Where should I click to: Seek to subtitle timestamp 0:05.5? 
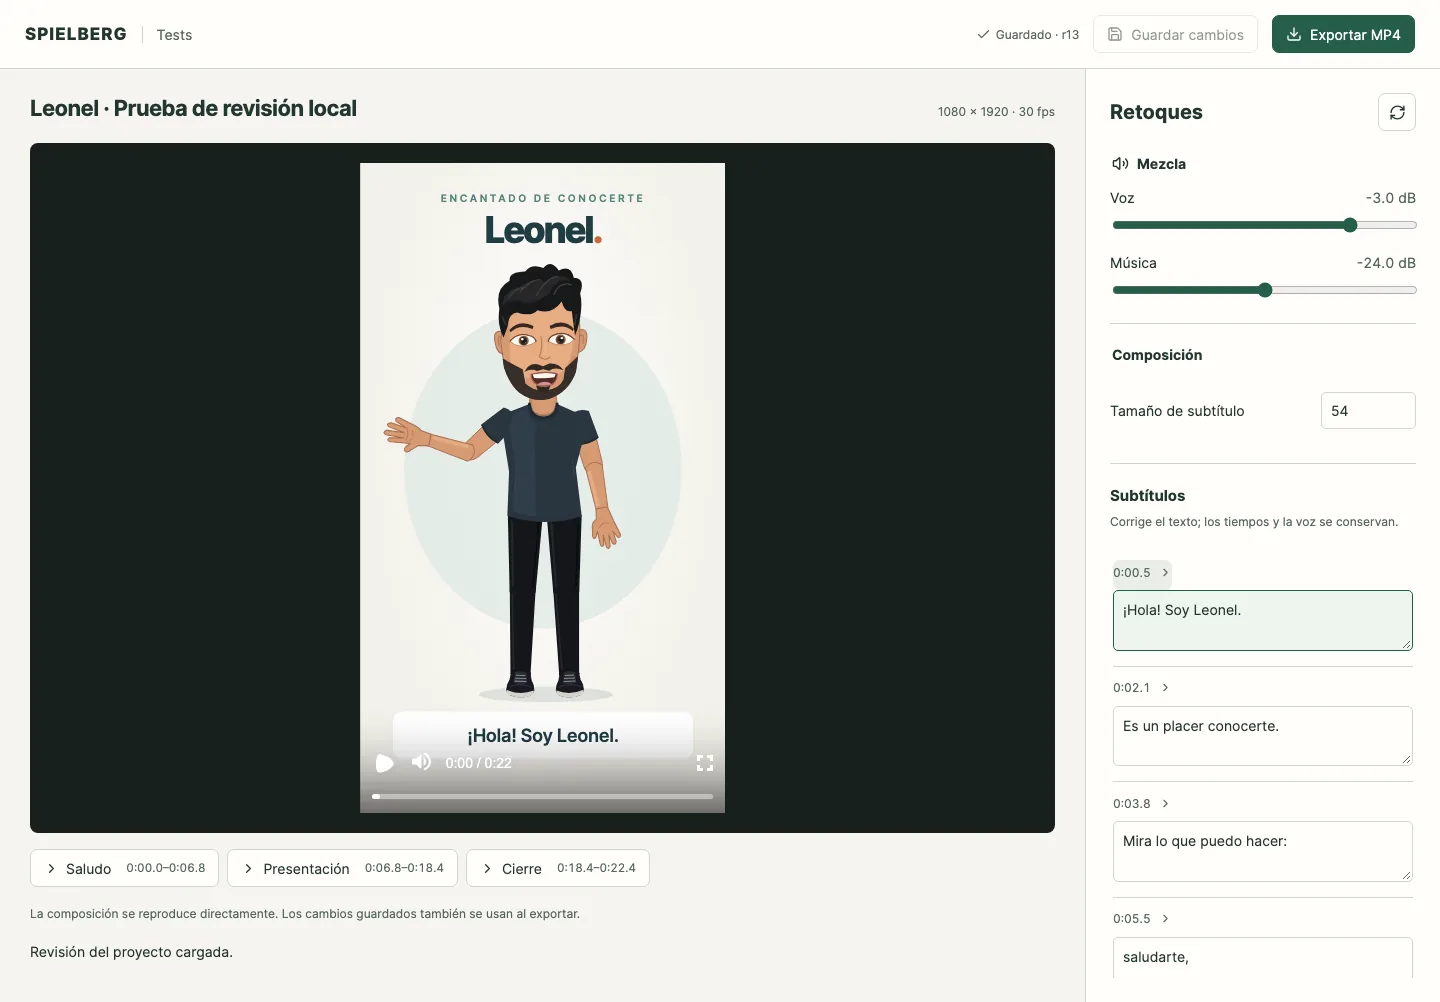[1141, 919]
